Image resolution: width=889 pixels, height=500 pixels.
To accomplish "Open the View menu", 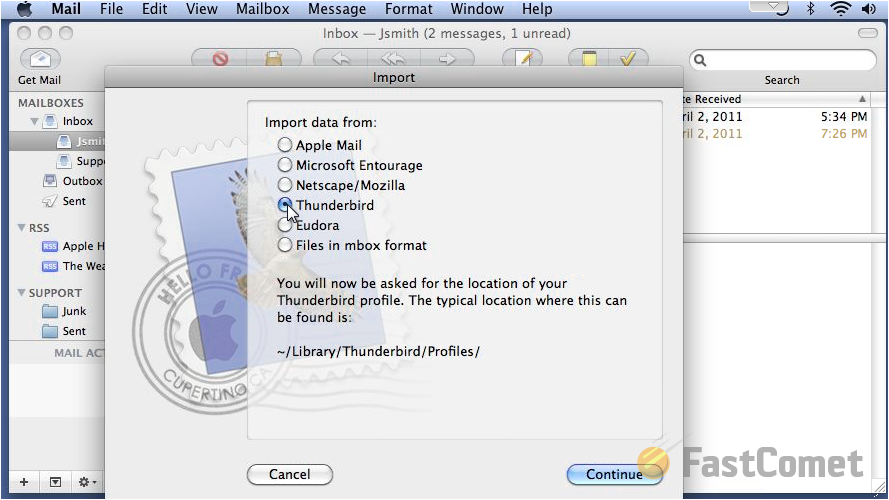I will (x=201, y=9).
